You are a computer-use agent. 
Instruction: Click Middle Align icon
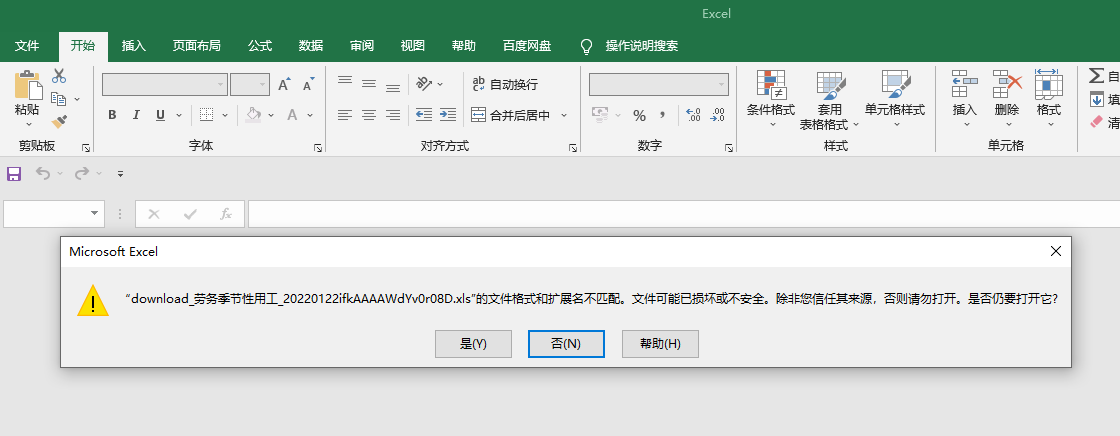coord(369,84)
